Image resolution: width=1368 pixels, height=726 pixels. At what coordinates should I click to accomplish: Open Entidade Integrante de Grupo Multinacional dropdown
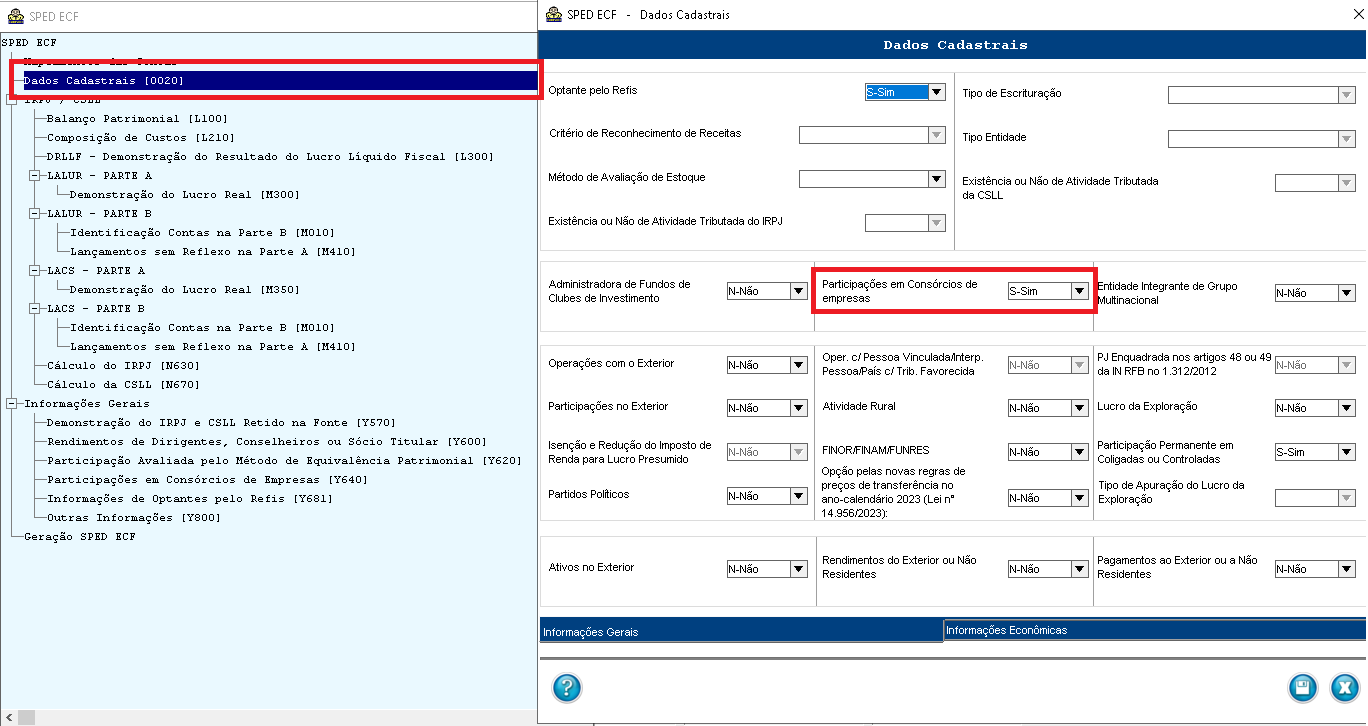click(1346, 293)
